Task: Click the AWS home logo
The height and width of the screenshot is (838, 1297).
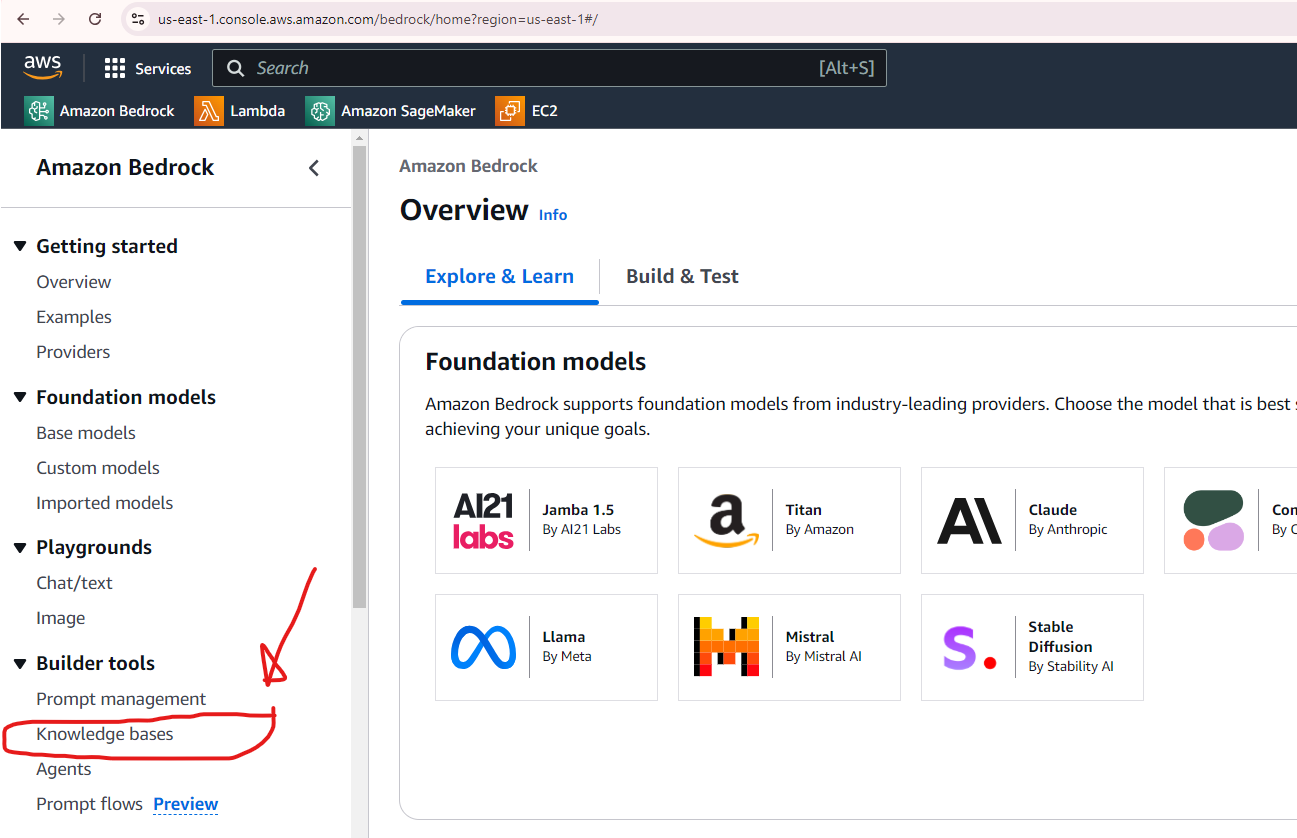Action: pyautogui.click(x=42, y=66)
